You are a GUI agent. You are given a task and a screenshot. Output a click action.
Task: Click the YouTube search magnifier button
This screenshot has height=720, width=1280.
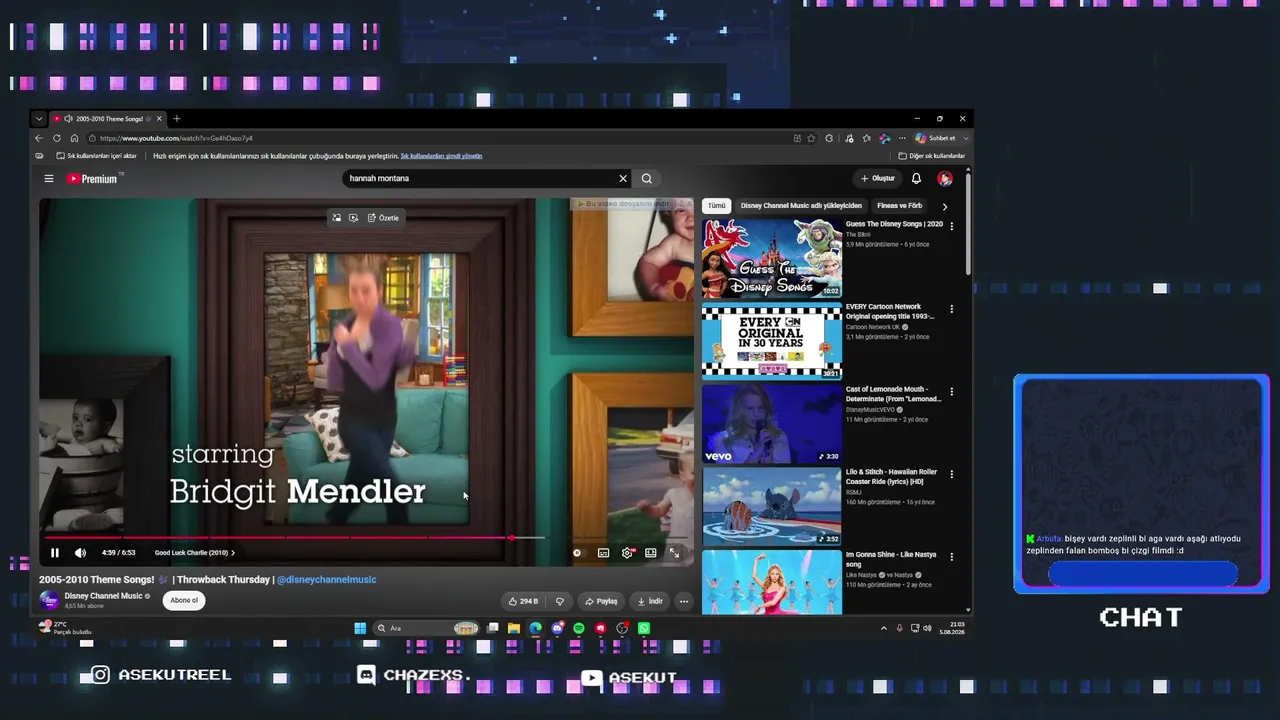point(647,179)
